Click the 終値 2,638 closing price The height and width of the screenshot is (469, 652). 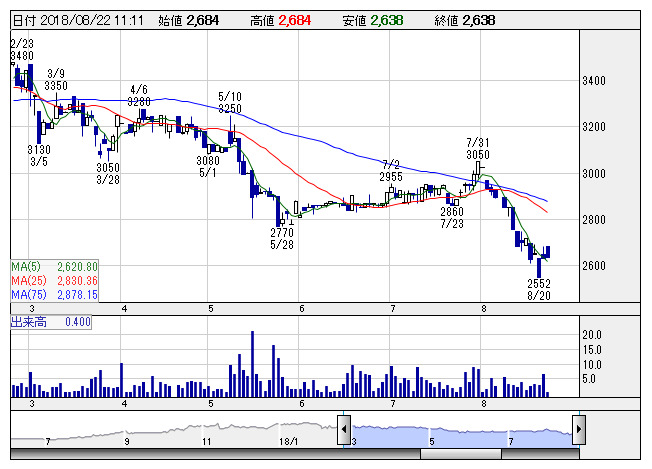click(464, 20)
